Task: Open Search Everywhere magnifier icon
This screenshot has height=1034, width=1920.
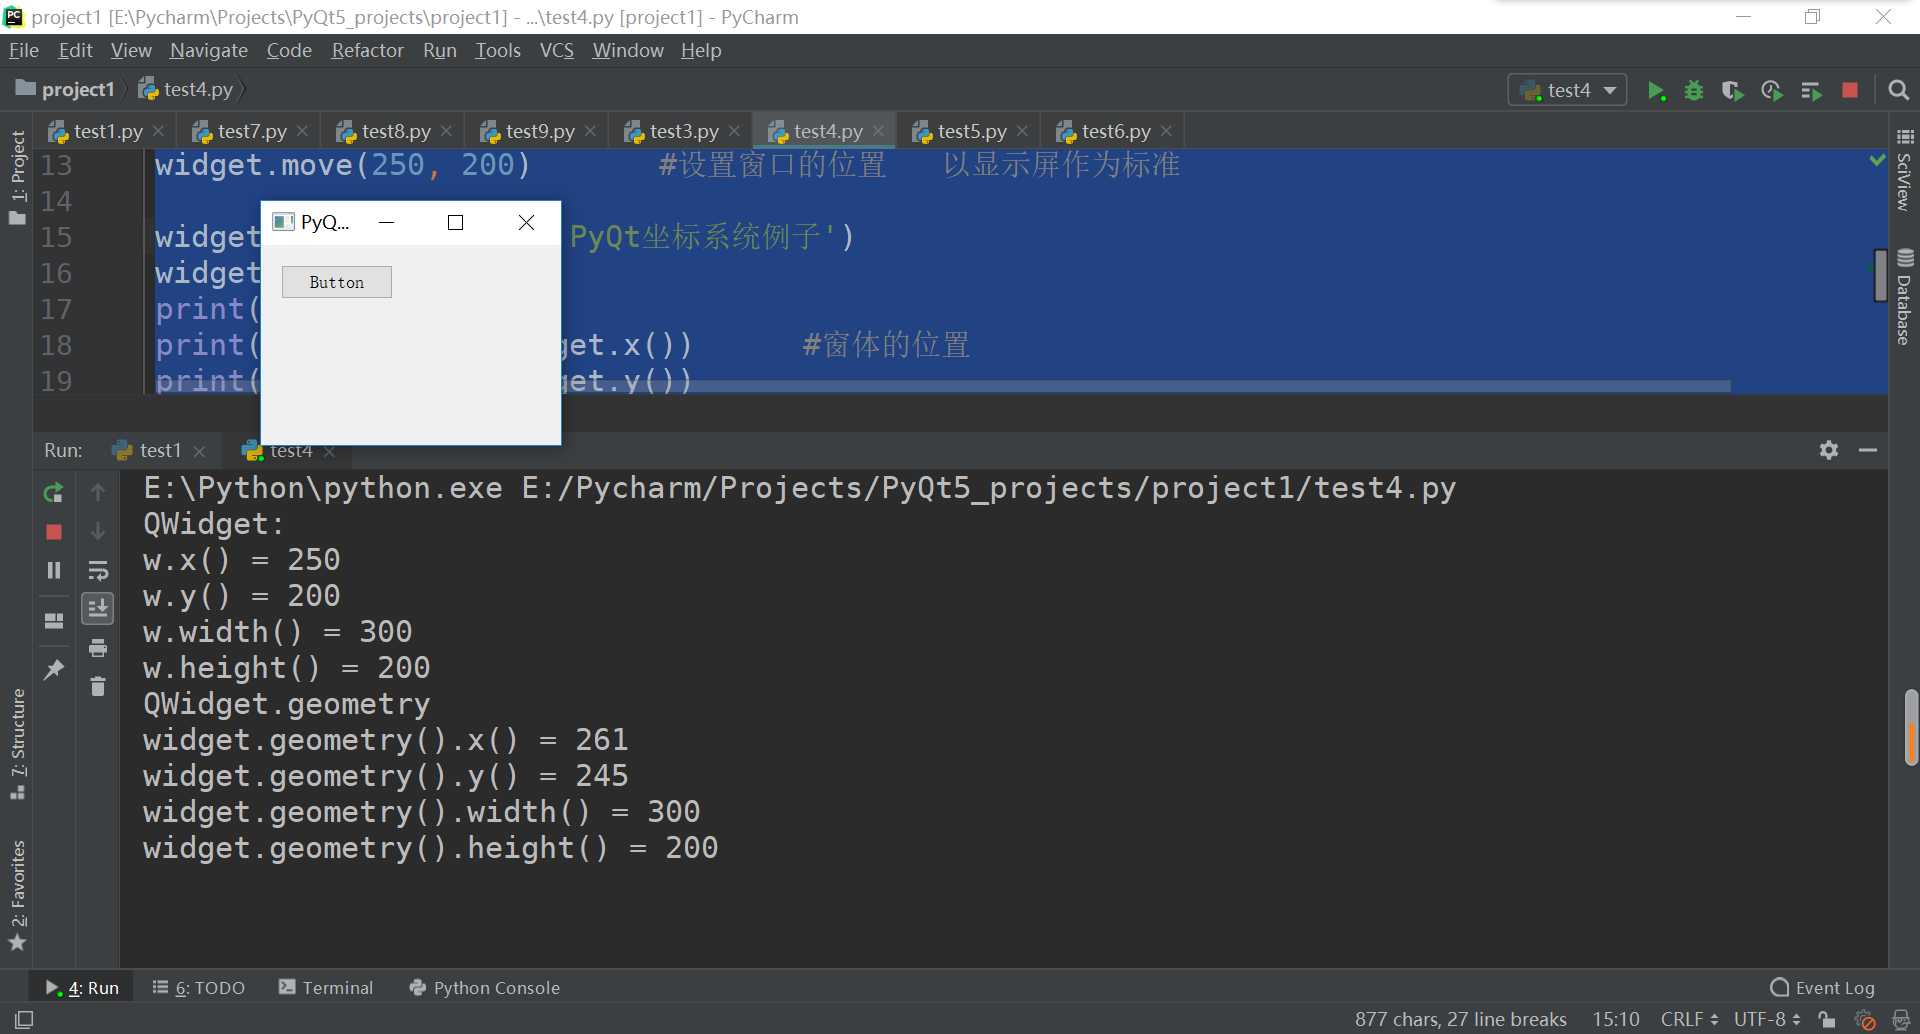Action: click(x=1898, y=91)
